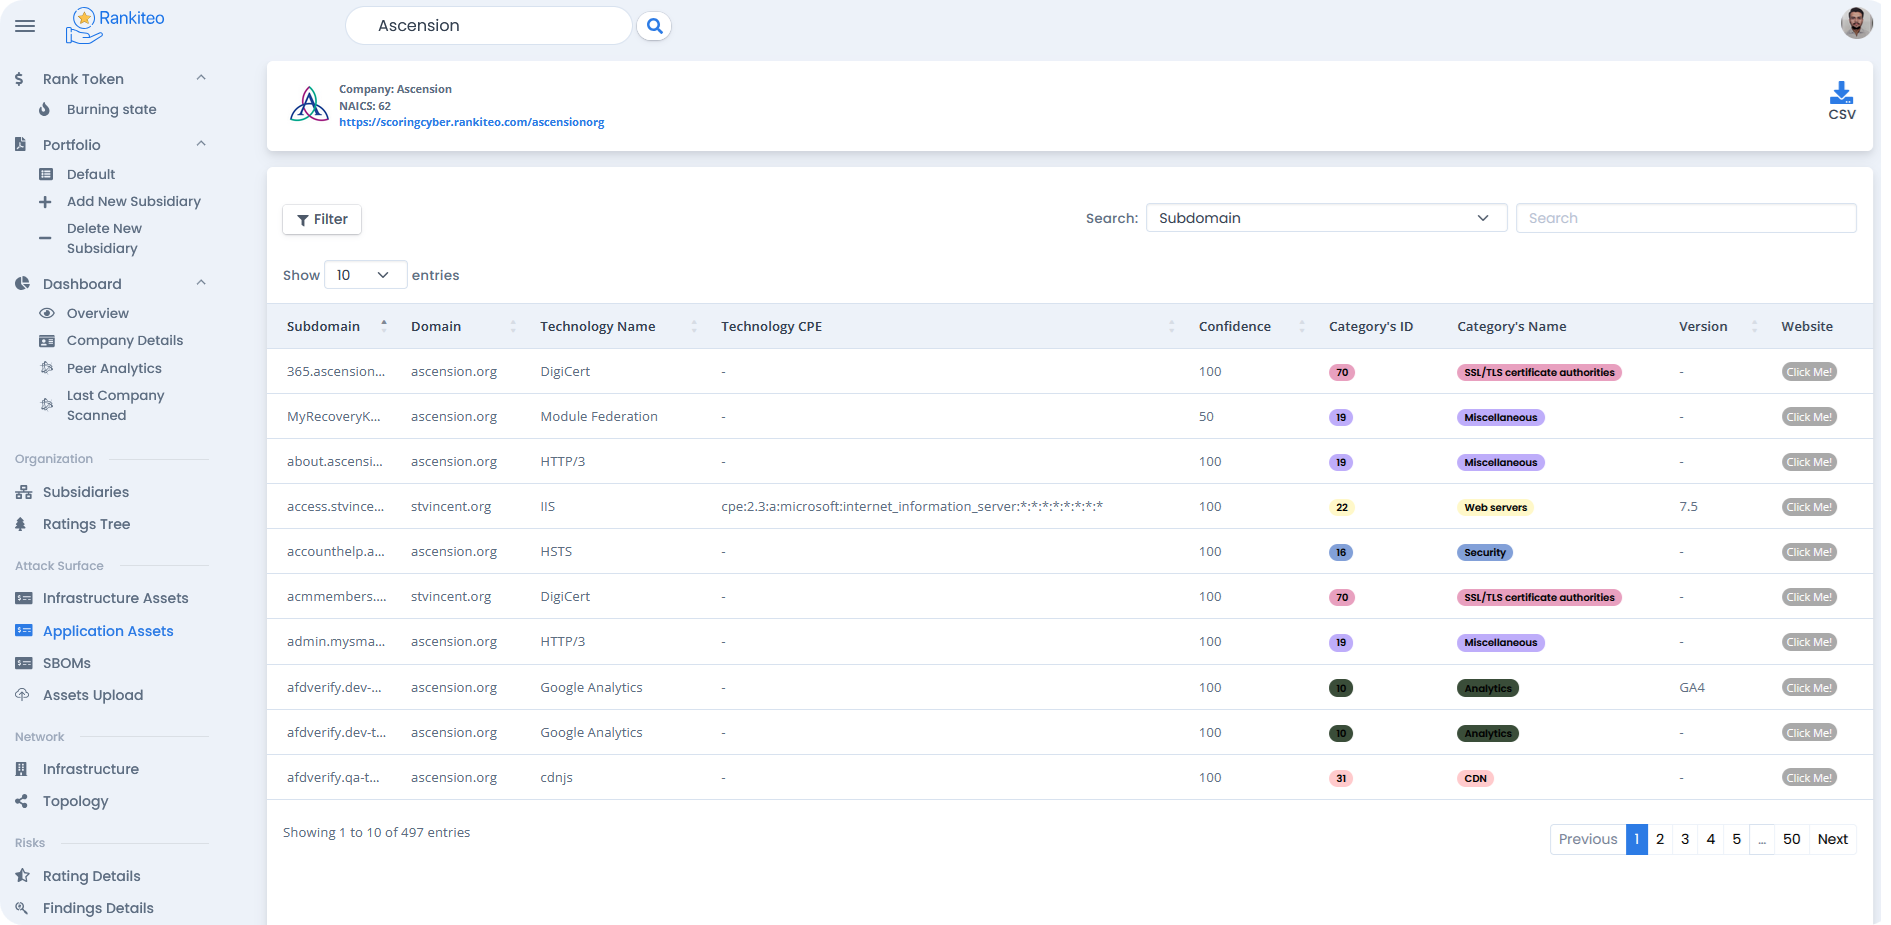The height and width of the screenshot is (925, 1891).
Task: Collapse the Dashboard section
Action: 201,283
